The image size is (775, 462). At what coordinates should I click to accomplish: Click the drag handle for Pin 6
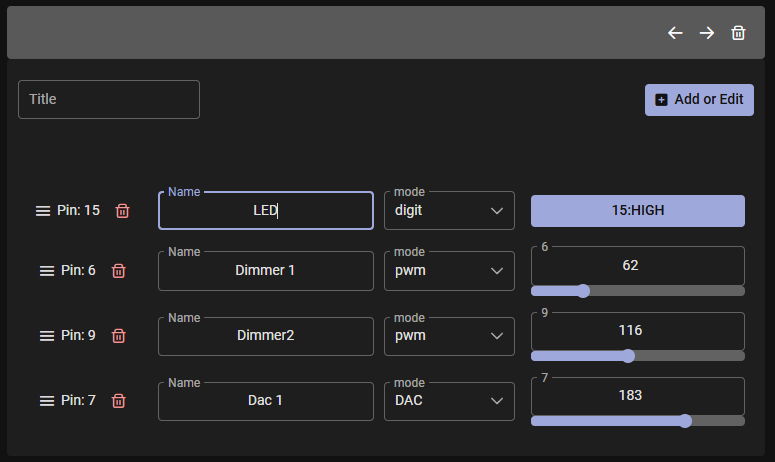tap(47, 271)
